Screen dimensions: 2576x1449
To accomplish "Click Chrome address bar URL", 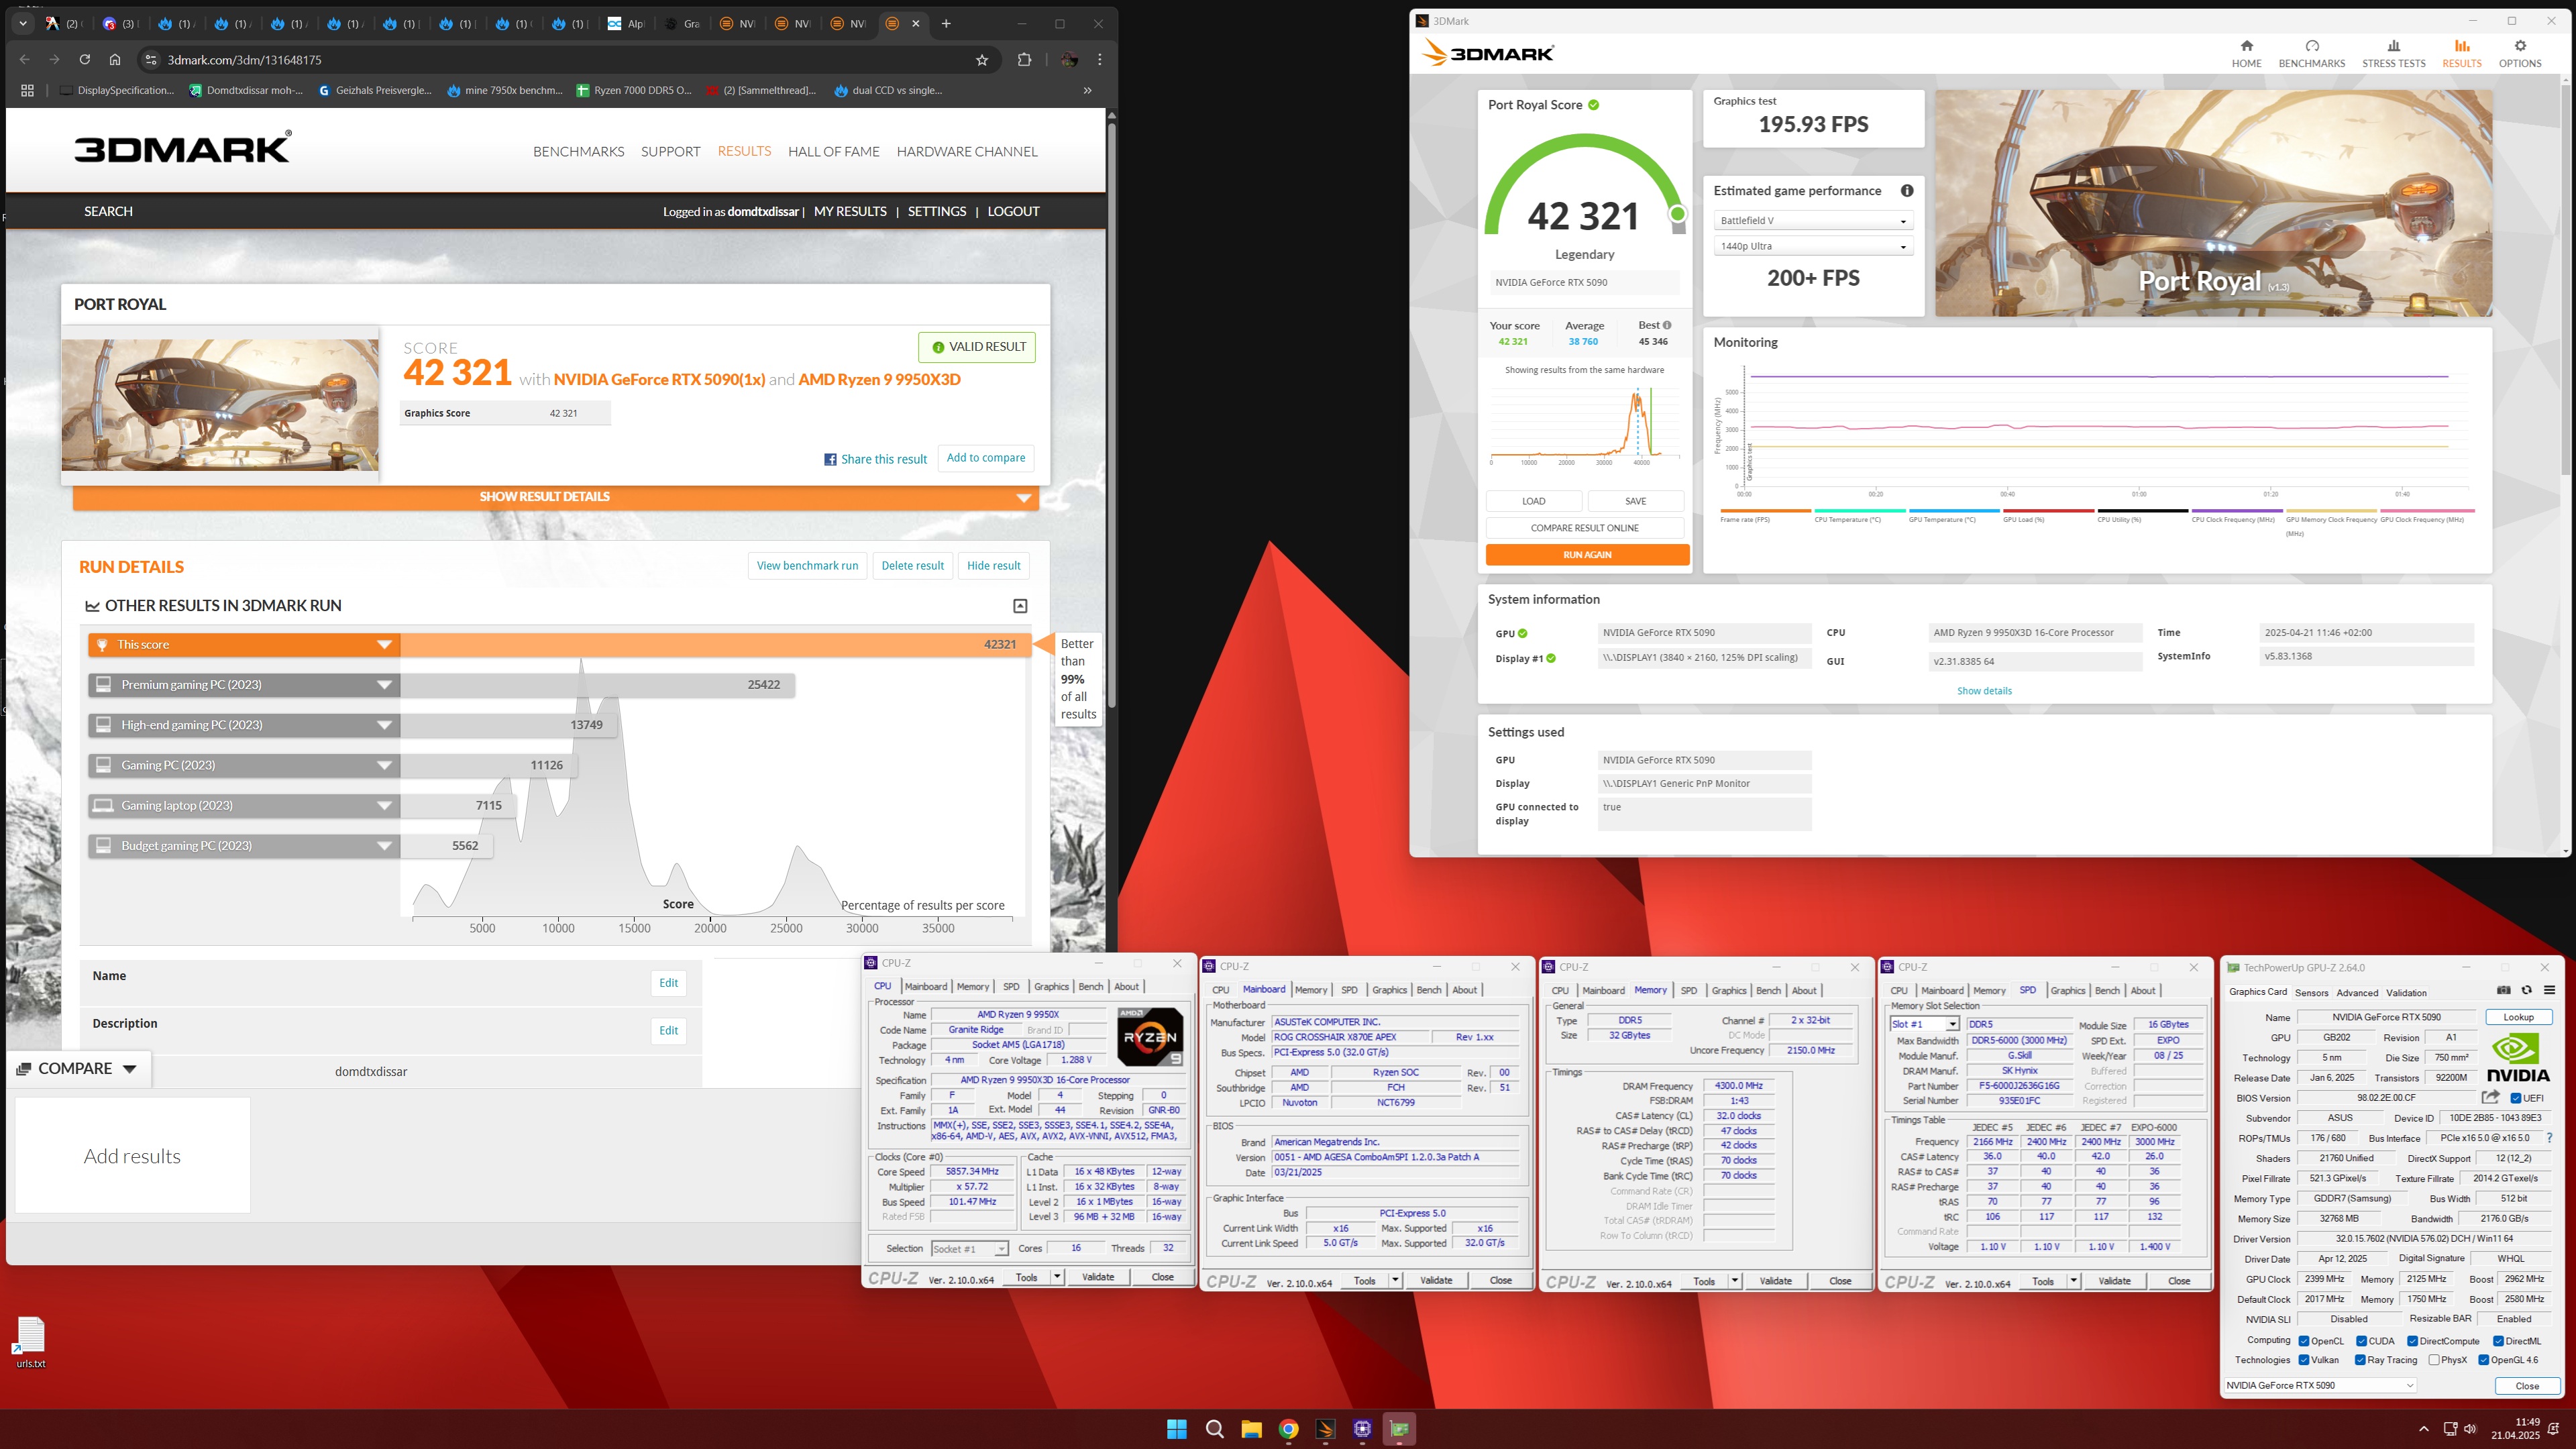I will 245,60.
